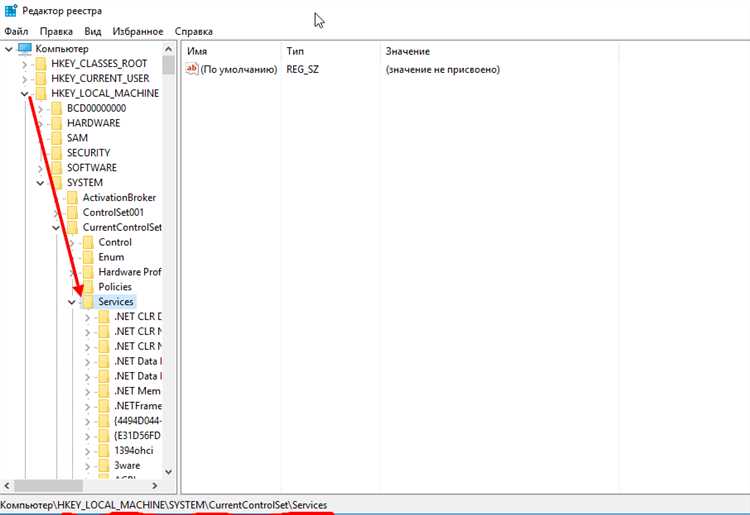Open the Файл menu
Viewport: 750px width, 515px height.
(x=15, y=31)
